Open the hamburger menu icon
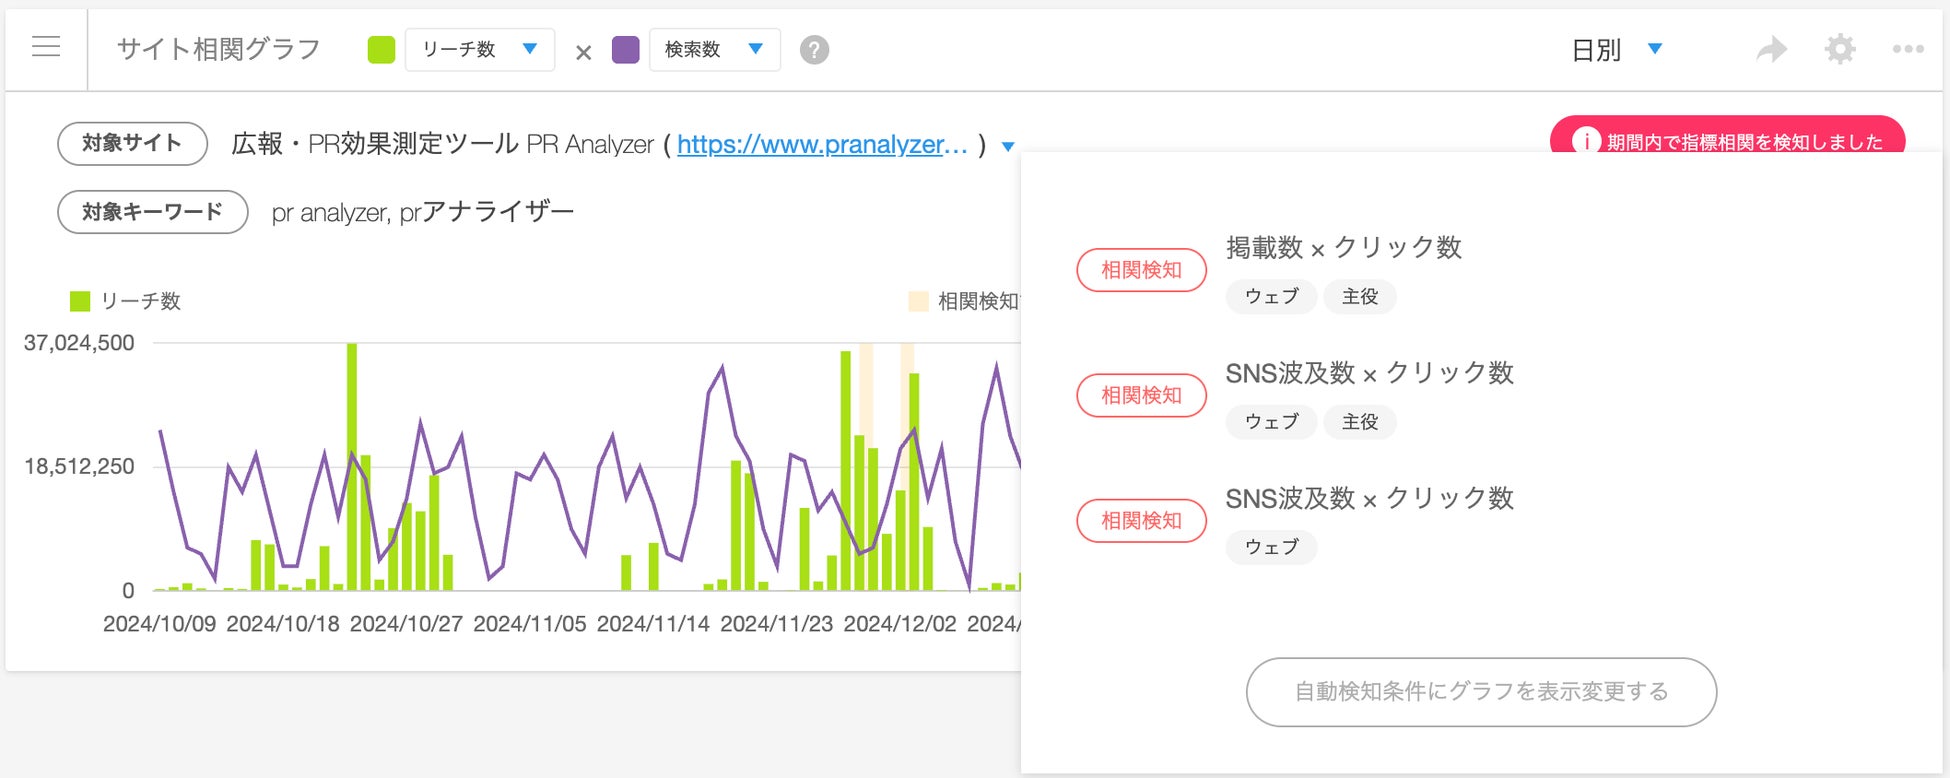This screenshot has height=778, width=1950. coord(46,47)
